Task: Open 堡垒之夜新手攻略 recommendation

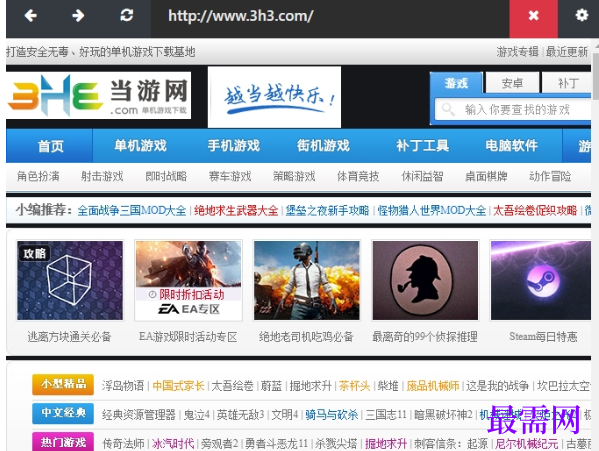Action: (327, 210)
